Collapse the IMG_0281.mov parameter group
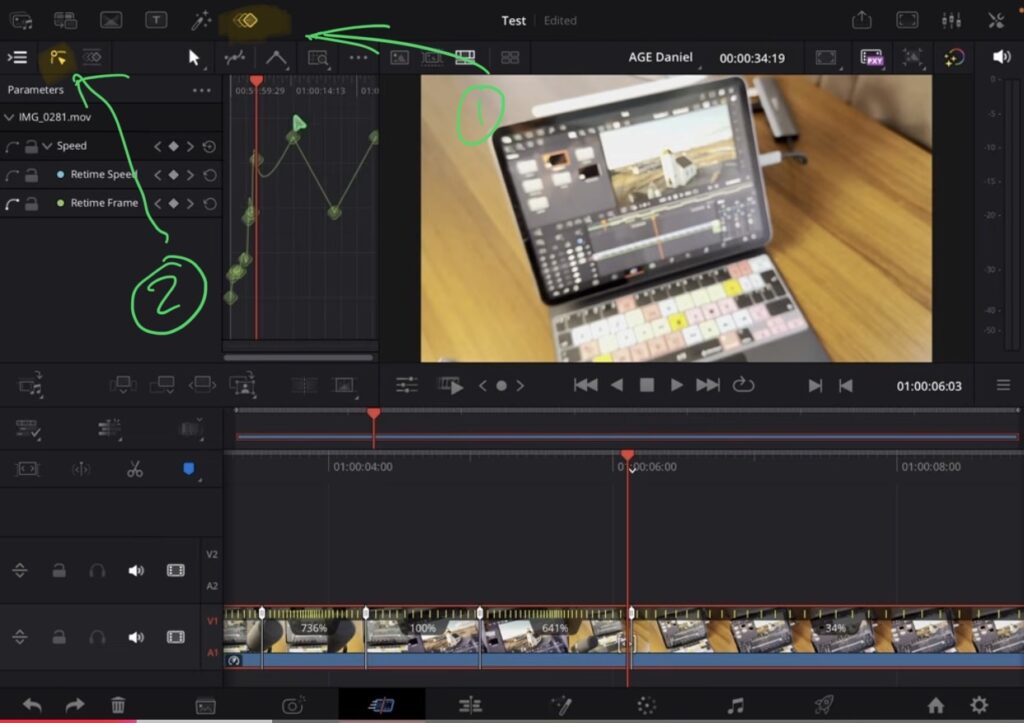 coord(8,118)
